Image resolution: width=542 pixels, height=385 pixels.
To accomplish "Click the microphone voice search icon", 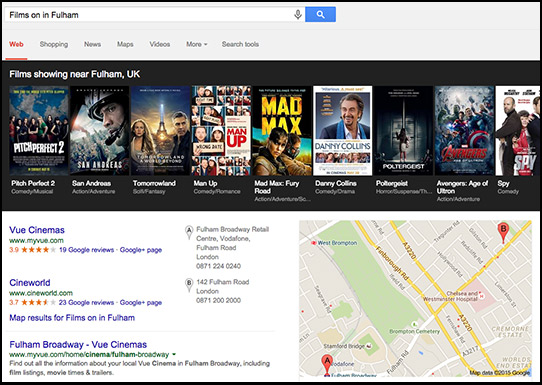I will point(298,15).
